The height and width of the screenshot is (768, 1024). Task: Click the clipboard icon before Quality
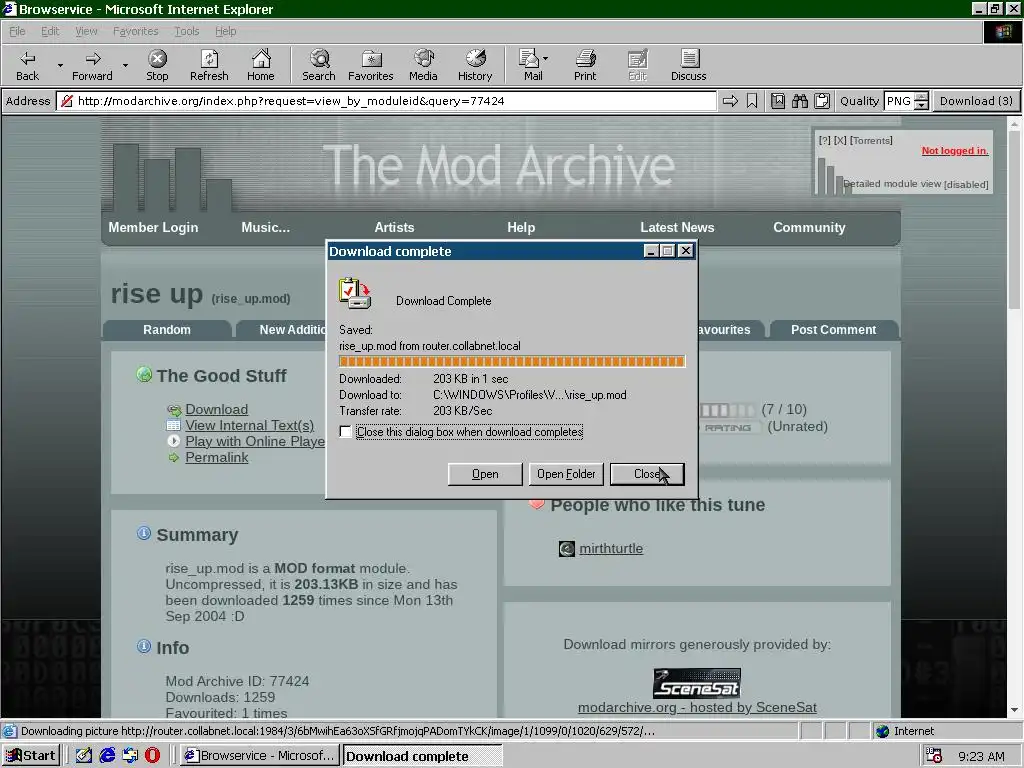[822, 101]
